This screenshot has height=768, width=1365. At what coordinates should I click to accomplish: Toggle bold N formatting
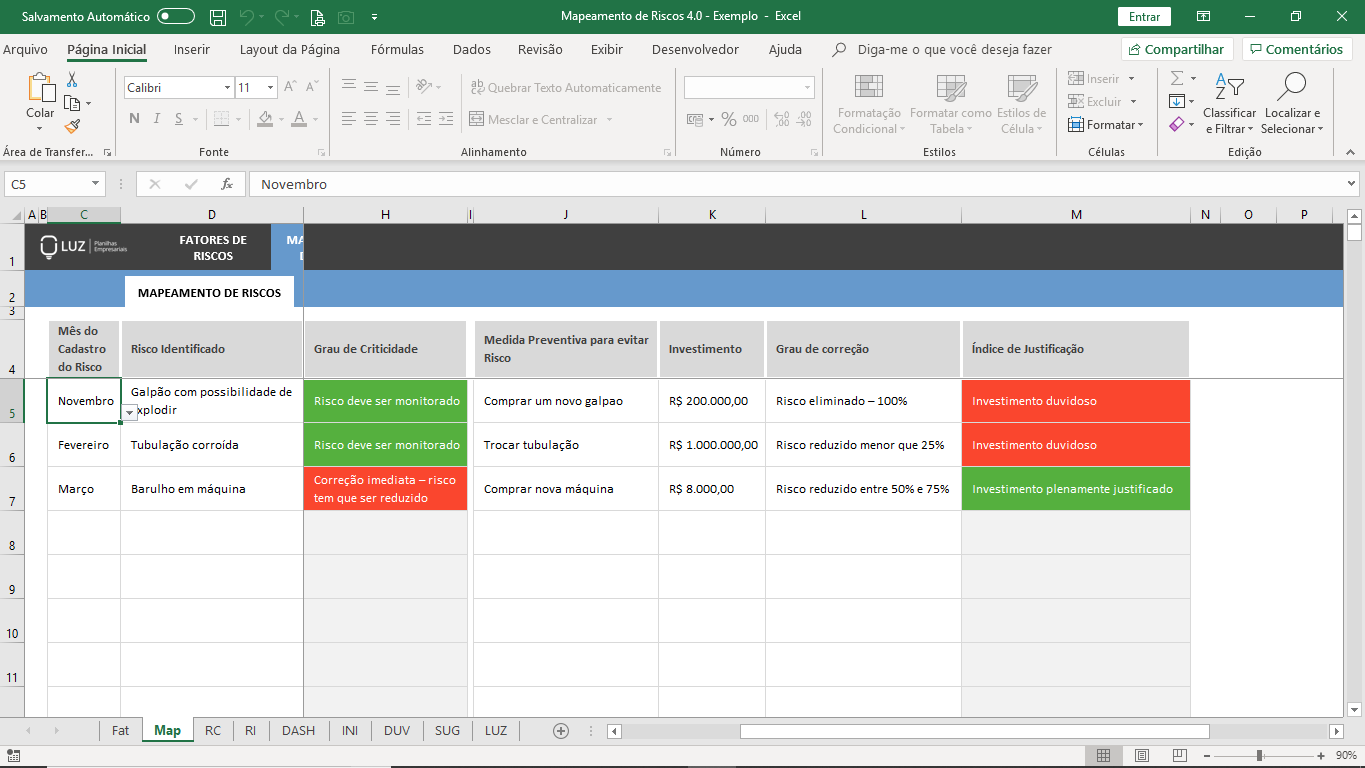point(134,119)
